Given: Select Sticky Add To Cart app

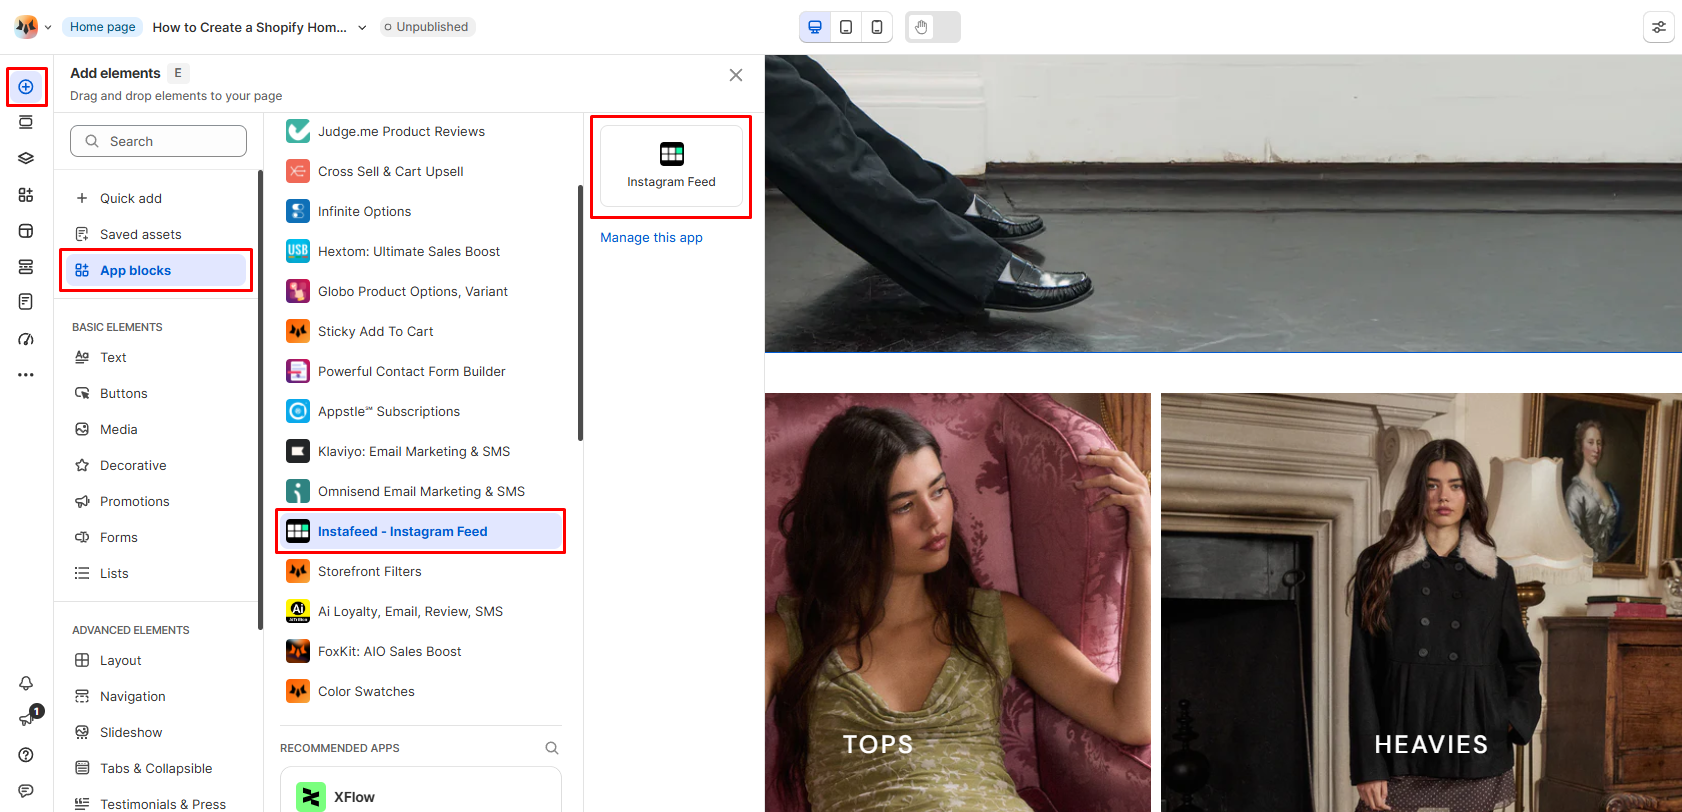Looking at the screenshot, I should [x=420, y=331].
